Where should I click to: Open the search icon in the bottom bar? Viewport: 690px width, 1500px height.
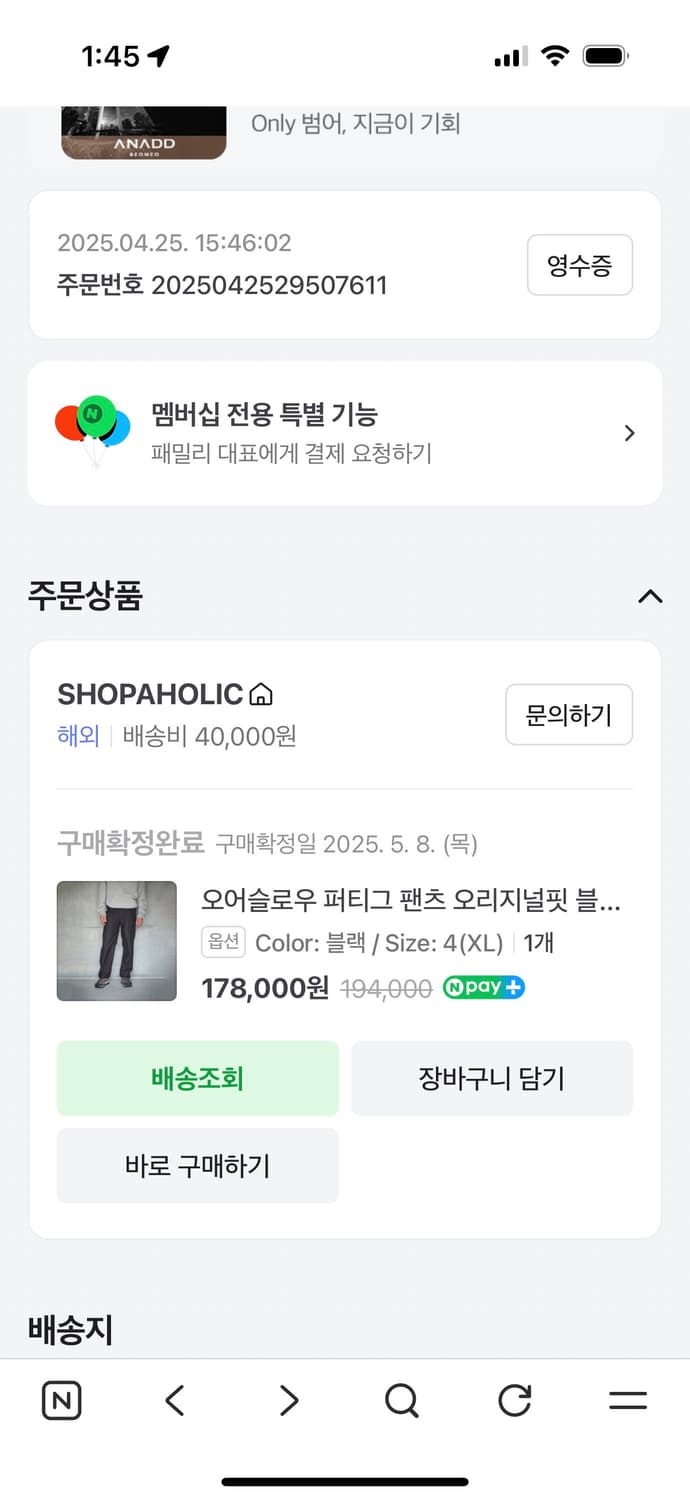pos(401,1400)
